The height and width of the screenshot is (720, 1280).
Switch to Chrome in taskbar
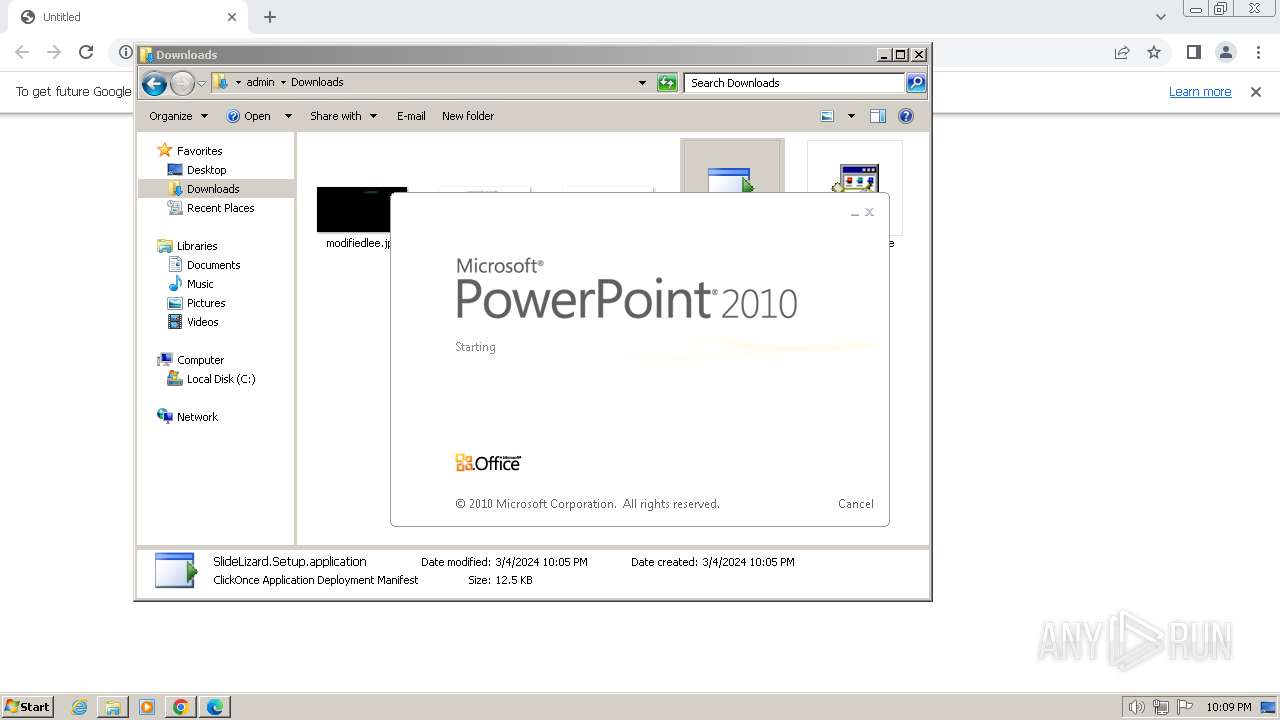tap(181, 707)
